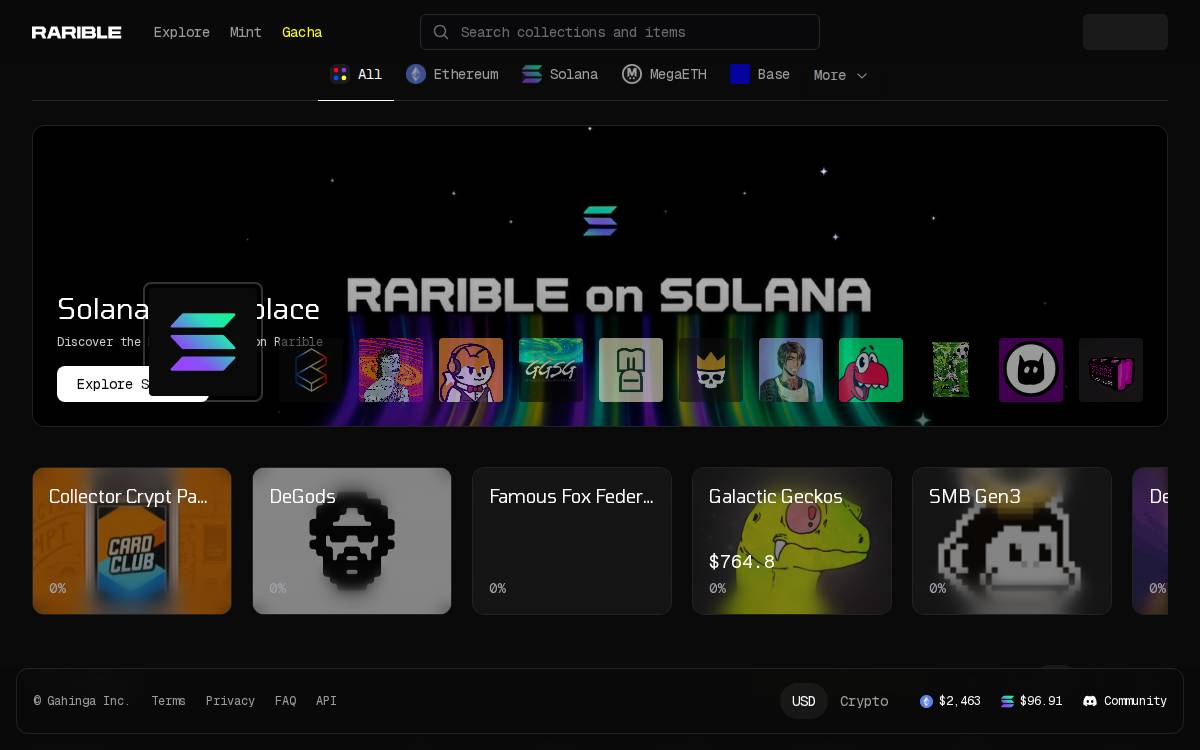Open the Terms link
1200x750 pixels.
coord(168,701)
